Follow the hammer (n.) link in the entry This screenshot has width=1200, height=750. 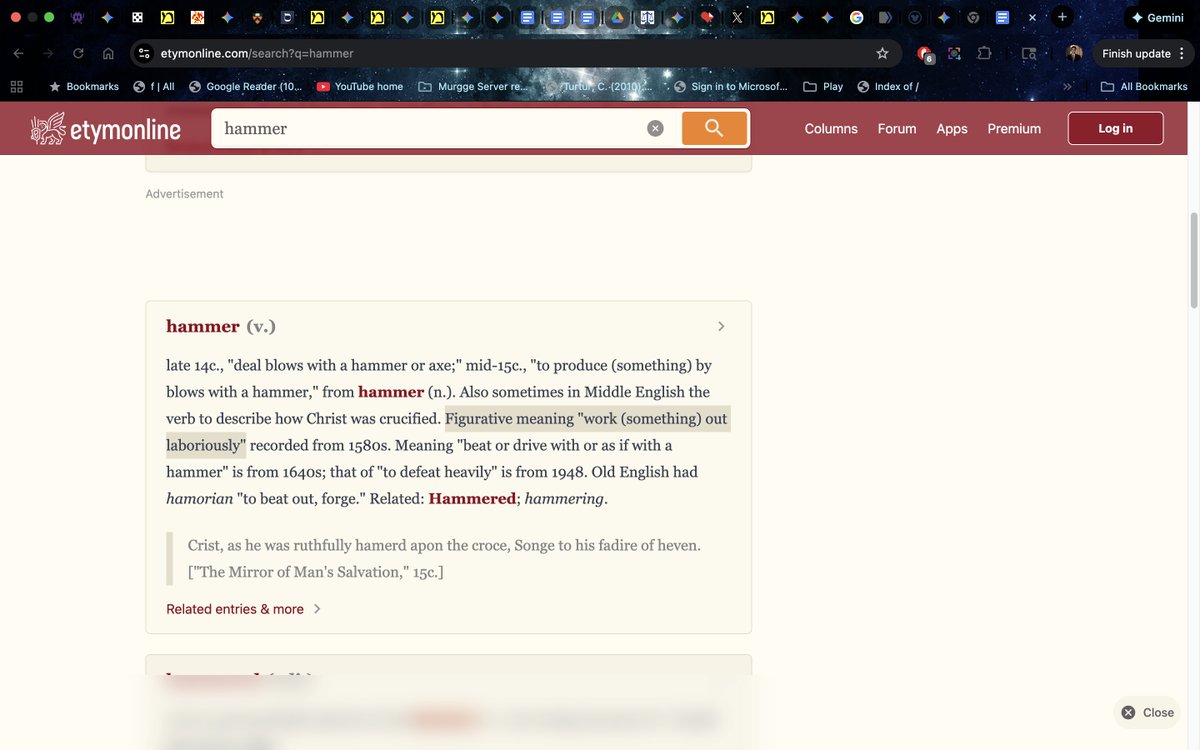coord(391,391)
